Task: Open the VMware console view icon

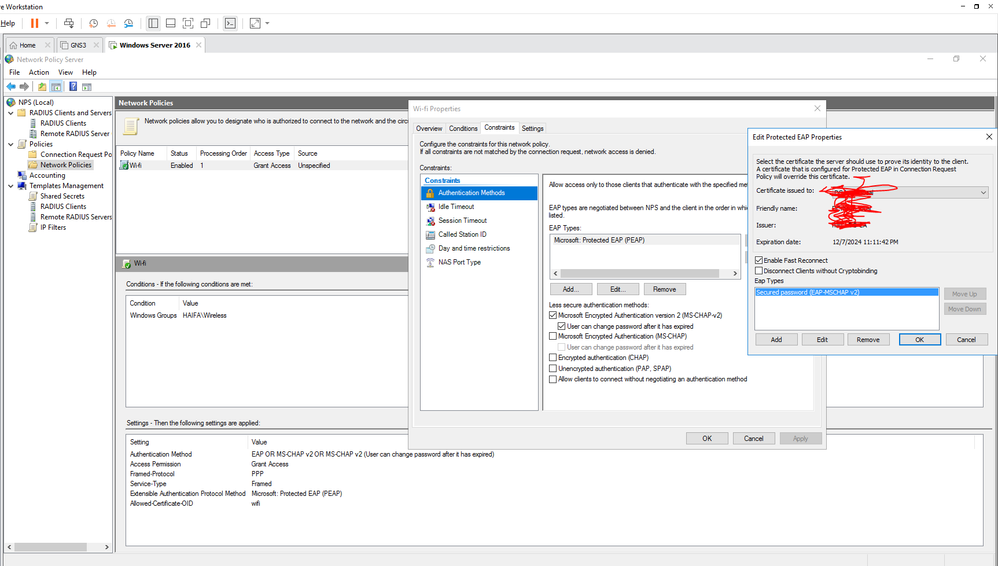Action: pyautogui.click(x=229, y=23)
